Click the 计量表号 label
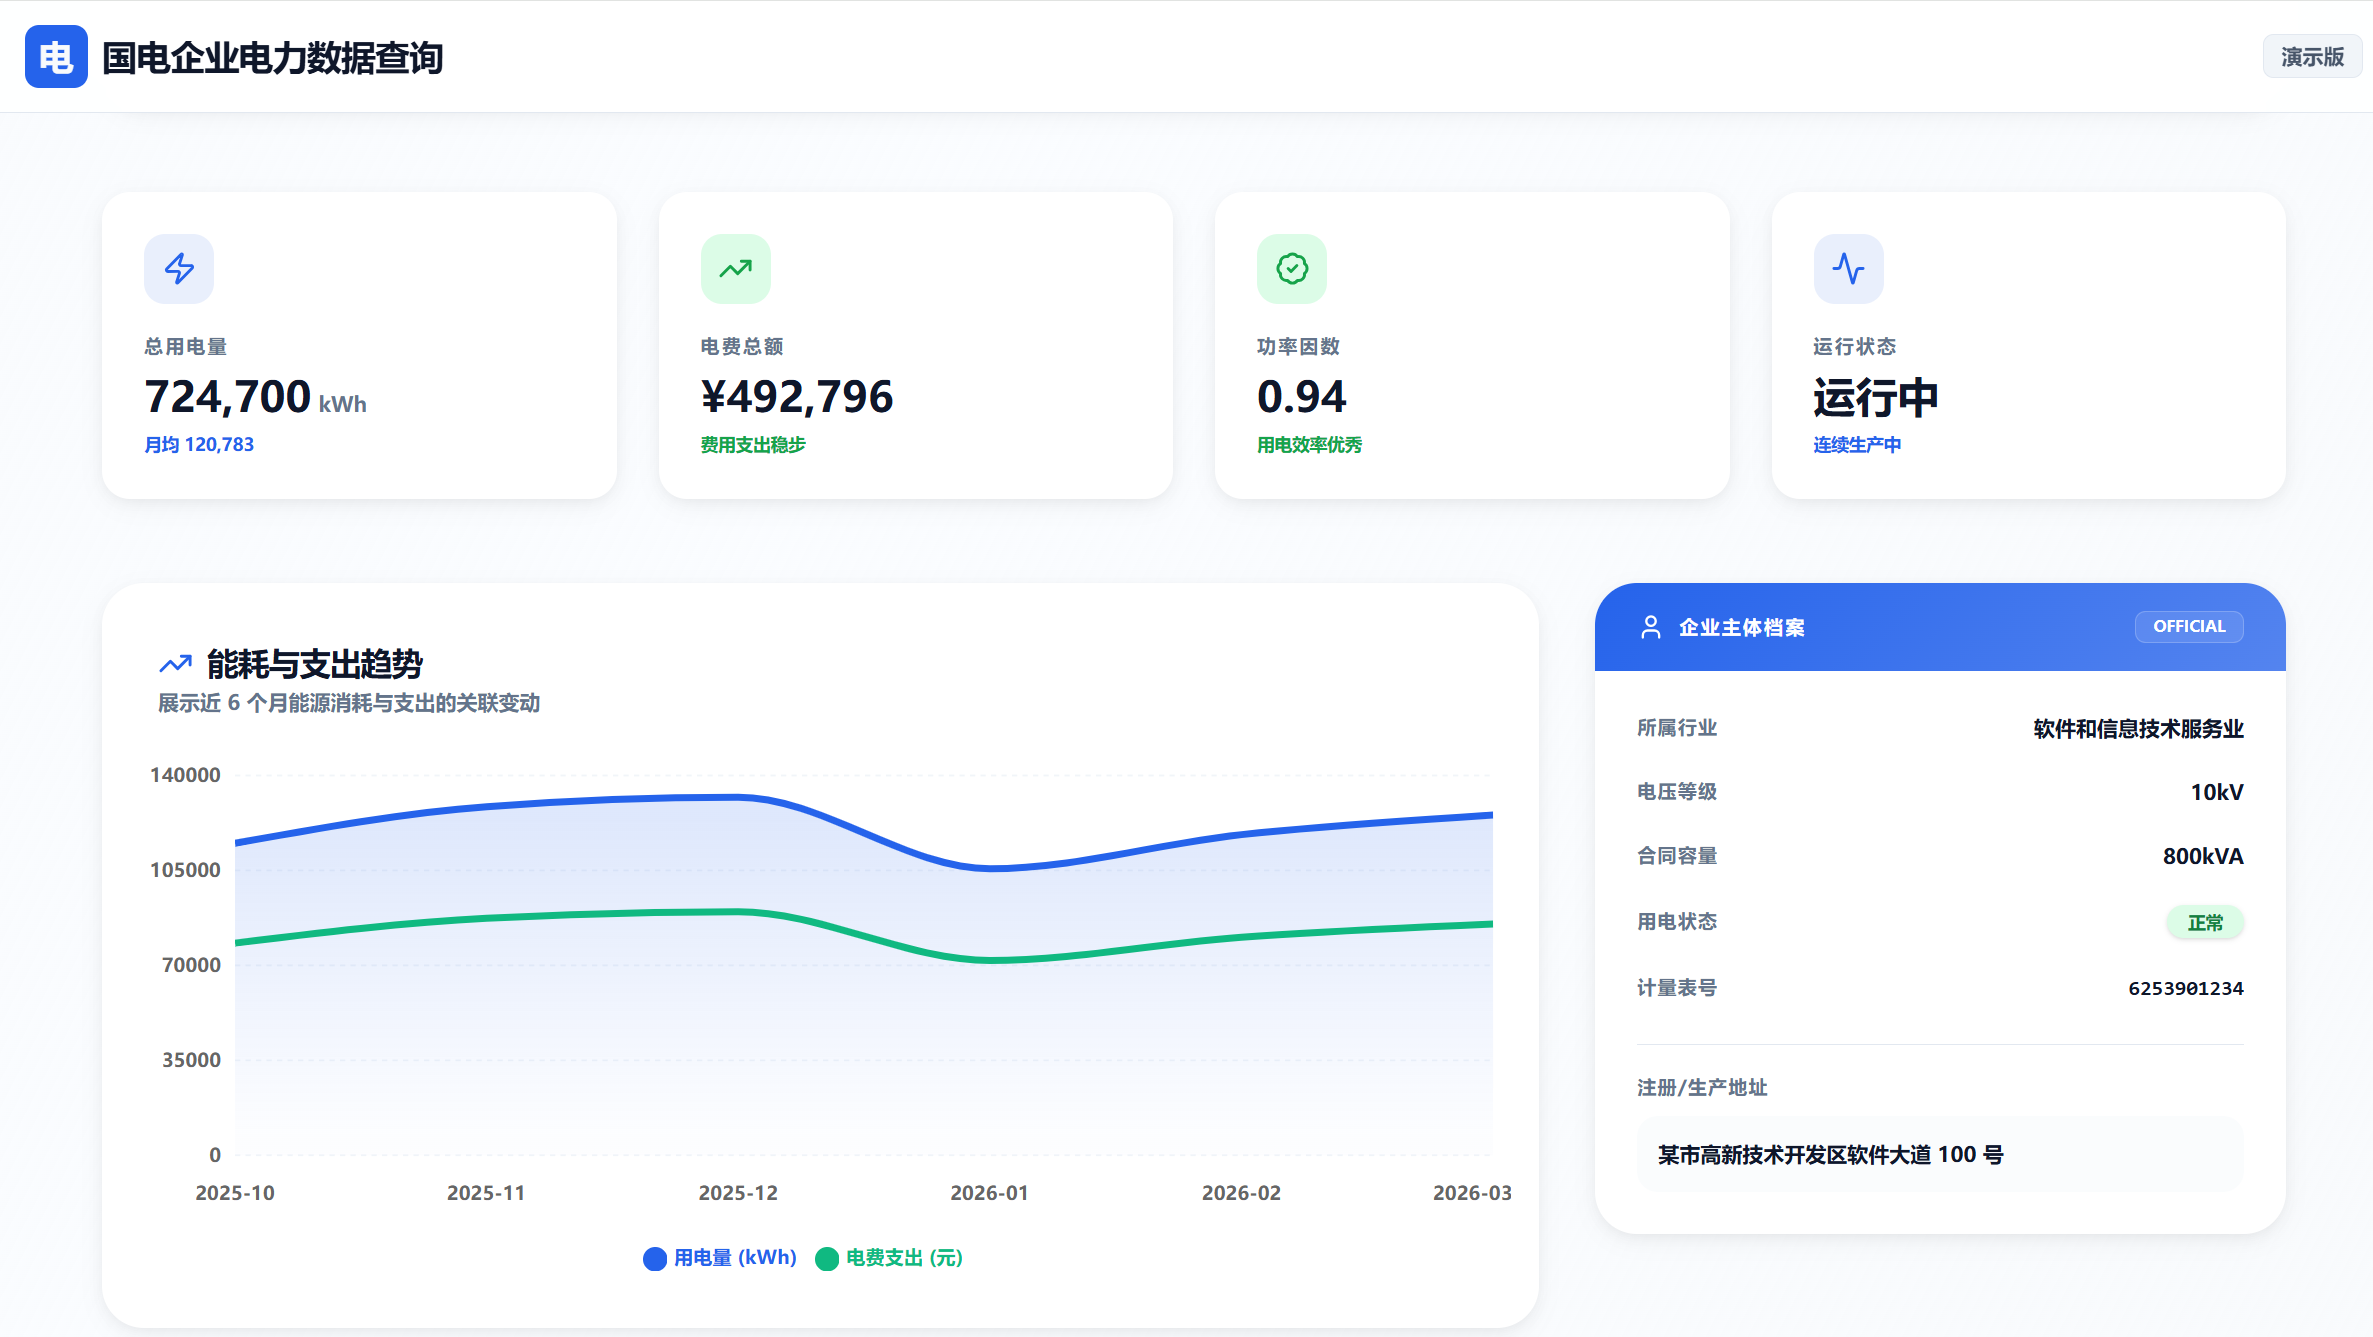This screenshot has width=2373, height=1337. [1677, 988]
